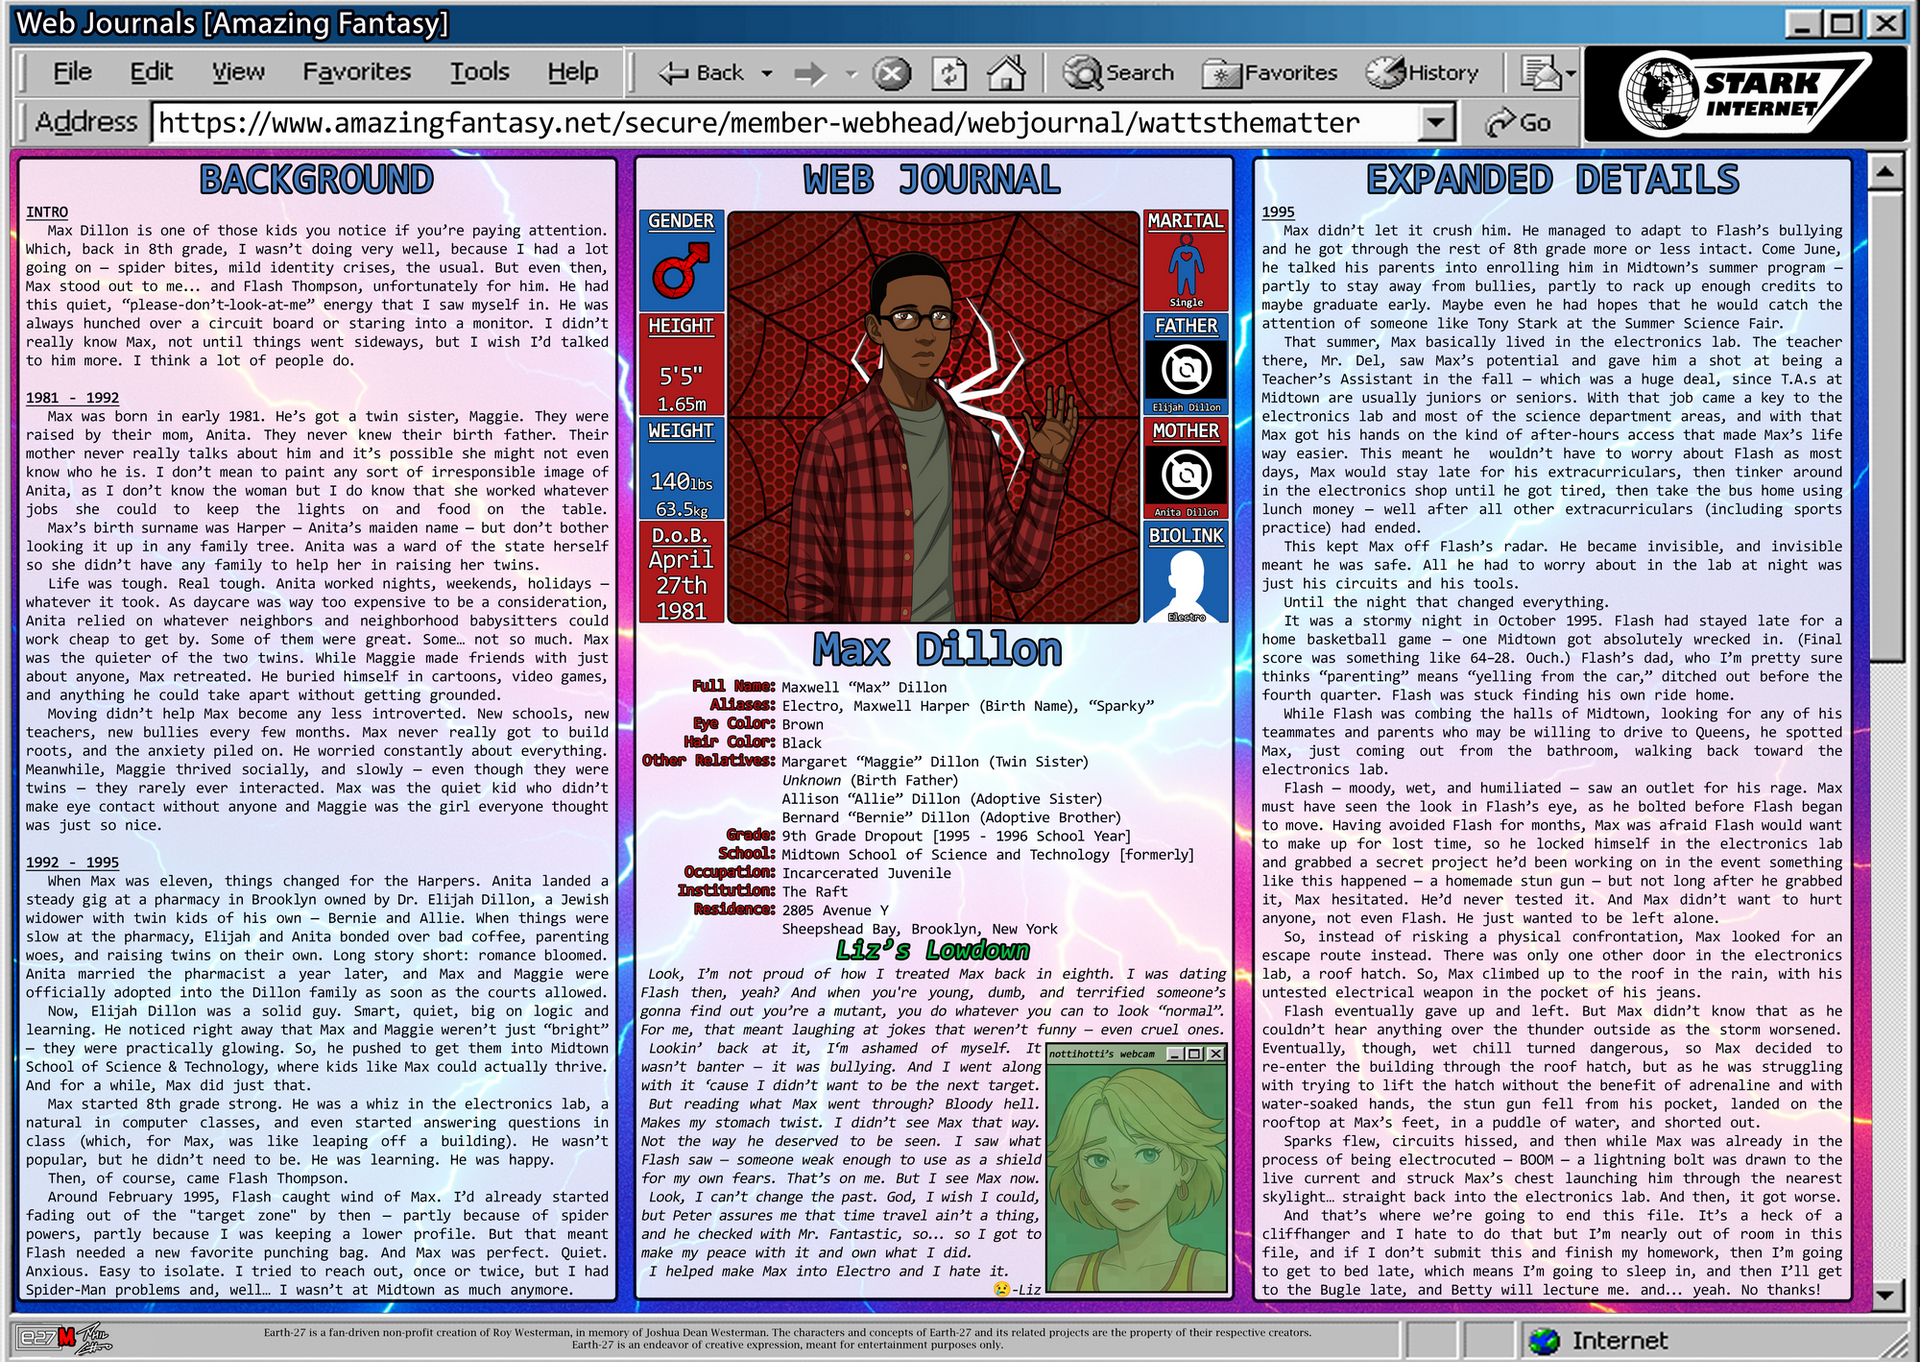Click the Aliases field label

coord(742,705)
